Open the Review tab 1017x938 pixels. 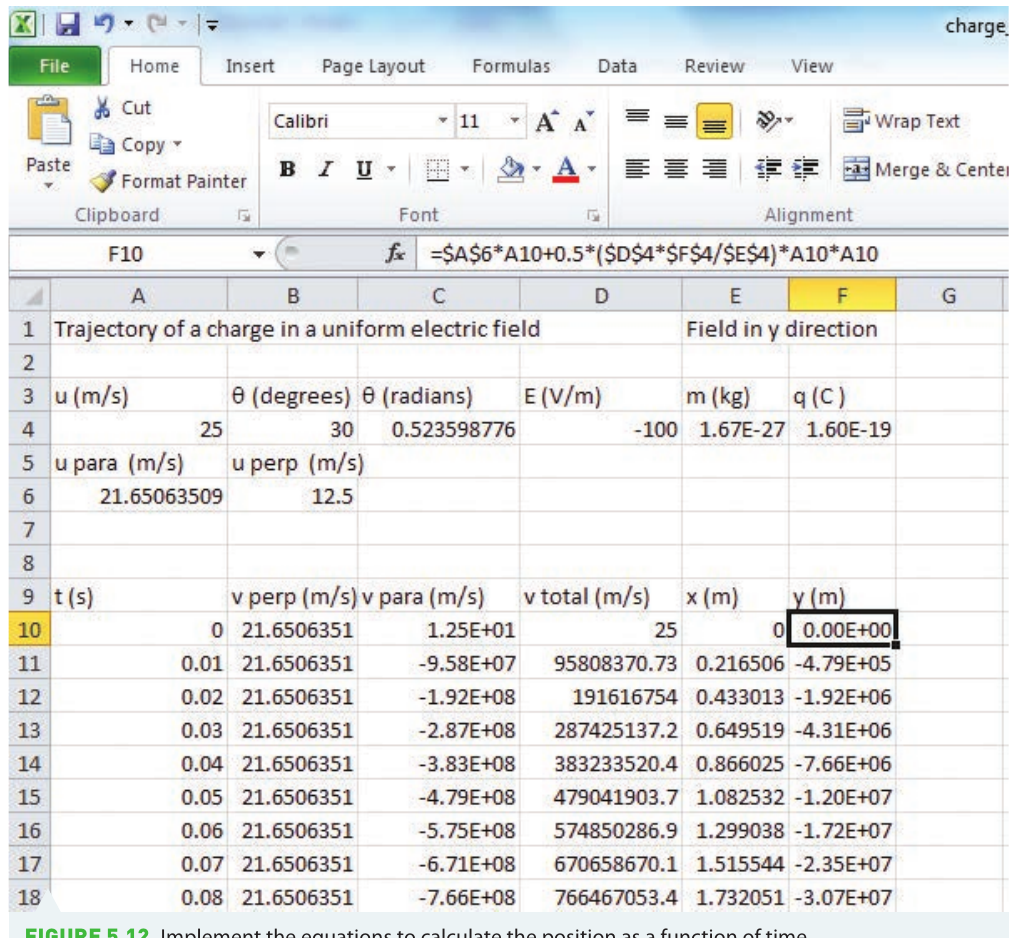(x=714, y=66)
